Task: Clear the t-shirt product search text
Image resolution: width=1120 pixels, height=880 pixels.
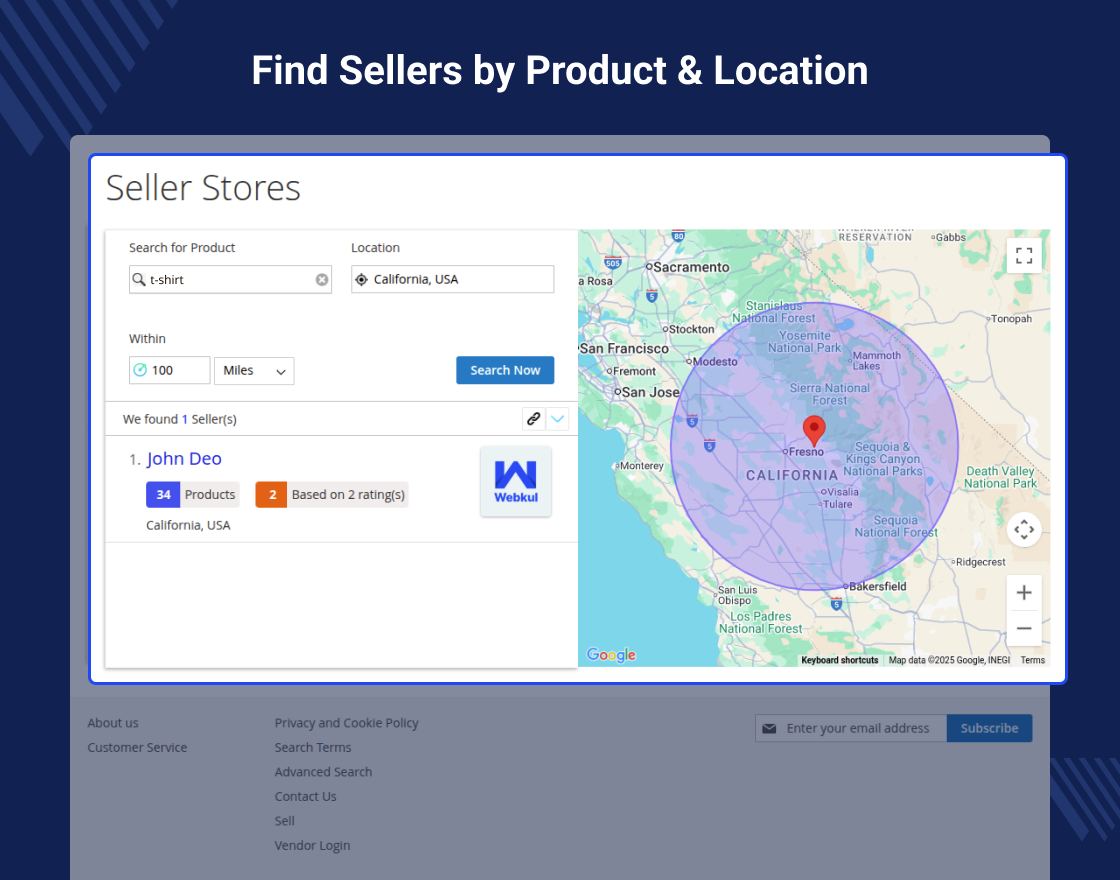Action: click(322, 279)
